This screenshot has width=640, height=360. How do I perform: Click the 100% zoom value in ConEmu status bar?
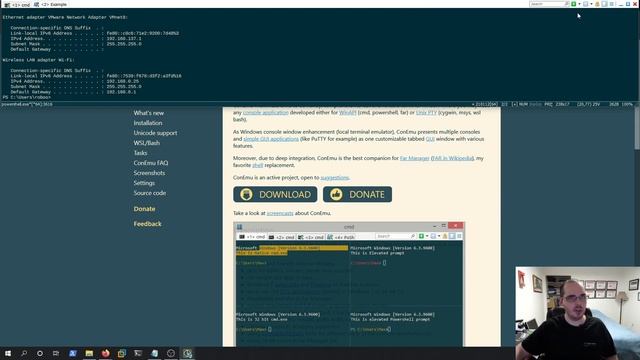pos(627,104)
